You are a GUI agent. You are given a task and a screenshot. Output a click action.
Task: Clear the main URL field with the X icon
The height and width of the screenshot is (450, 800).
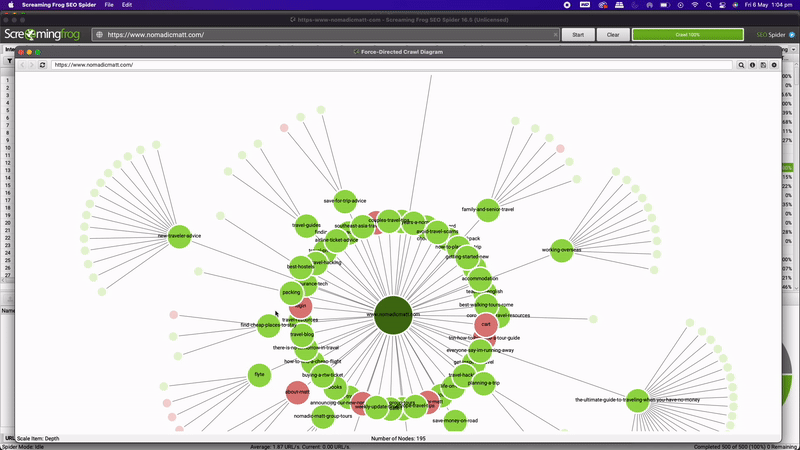click(x=555, y=35)
